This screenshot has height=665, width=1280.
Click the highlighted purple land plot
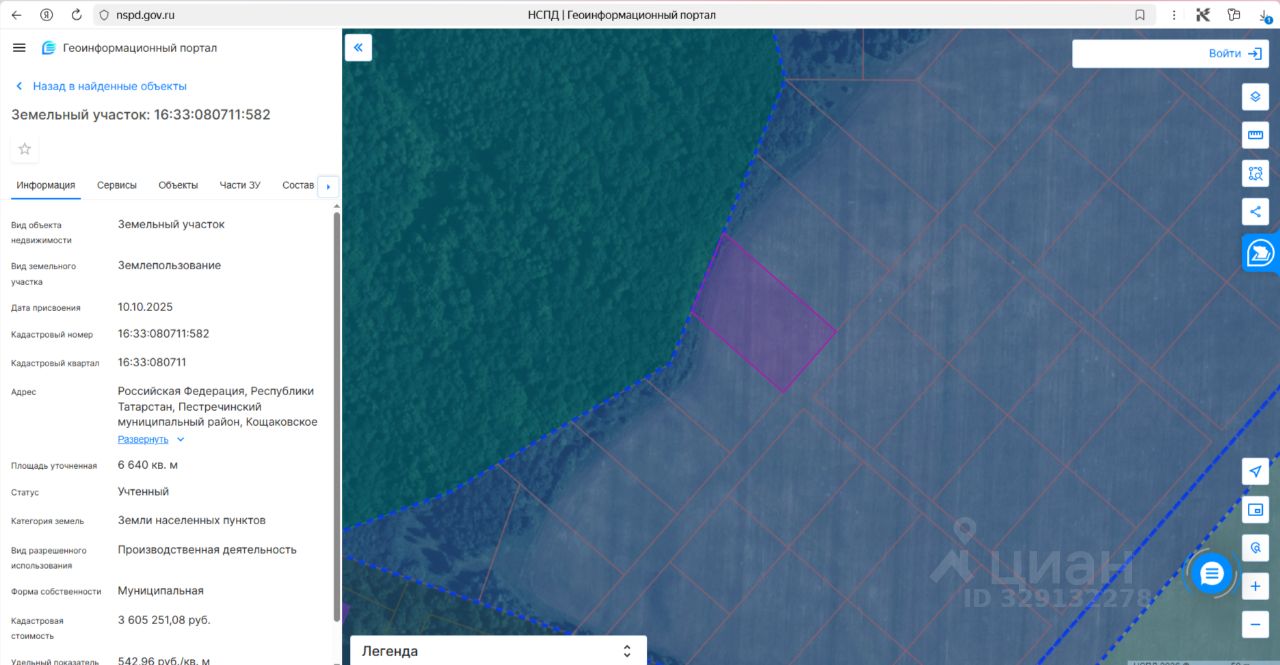[763, 314]
